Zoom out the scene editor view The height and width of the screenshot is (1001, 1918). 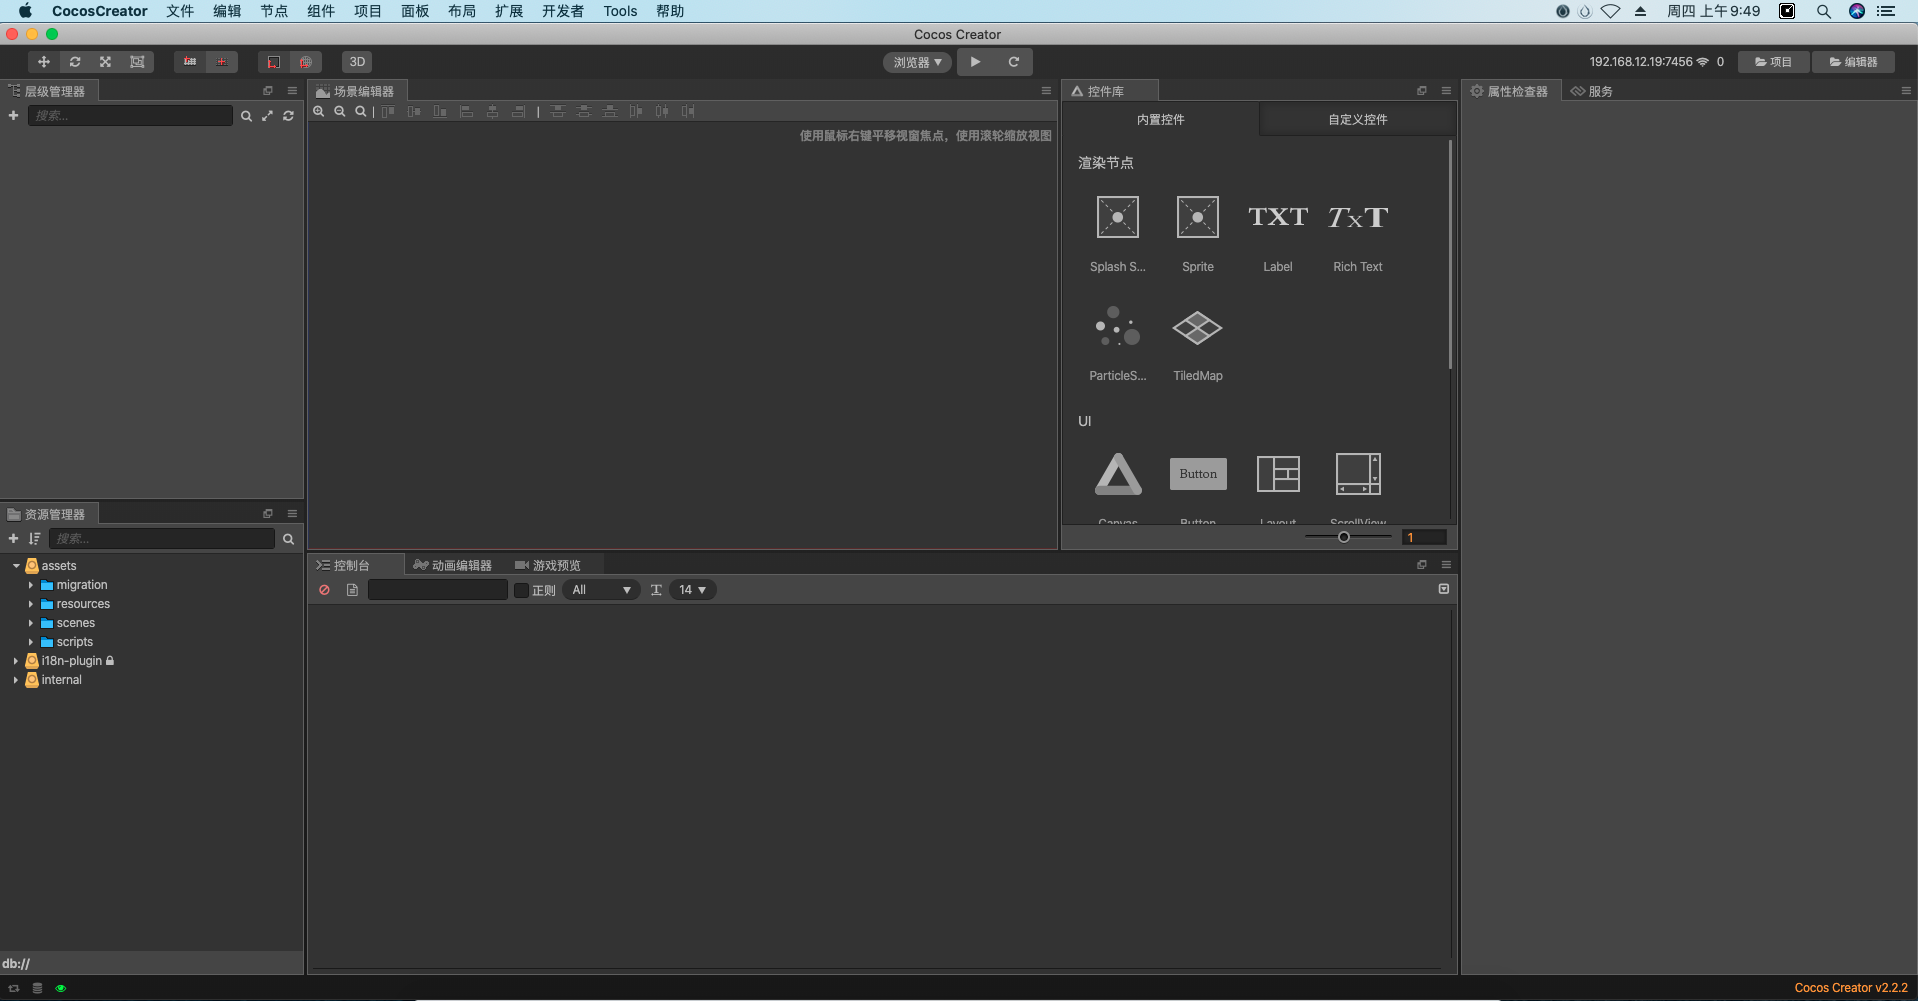coord(340,111)
